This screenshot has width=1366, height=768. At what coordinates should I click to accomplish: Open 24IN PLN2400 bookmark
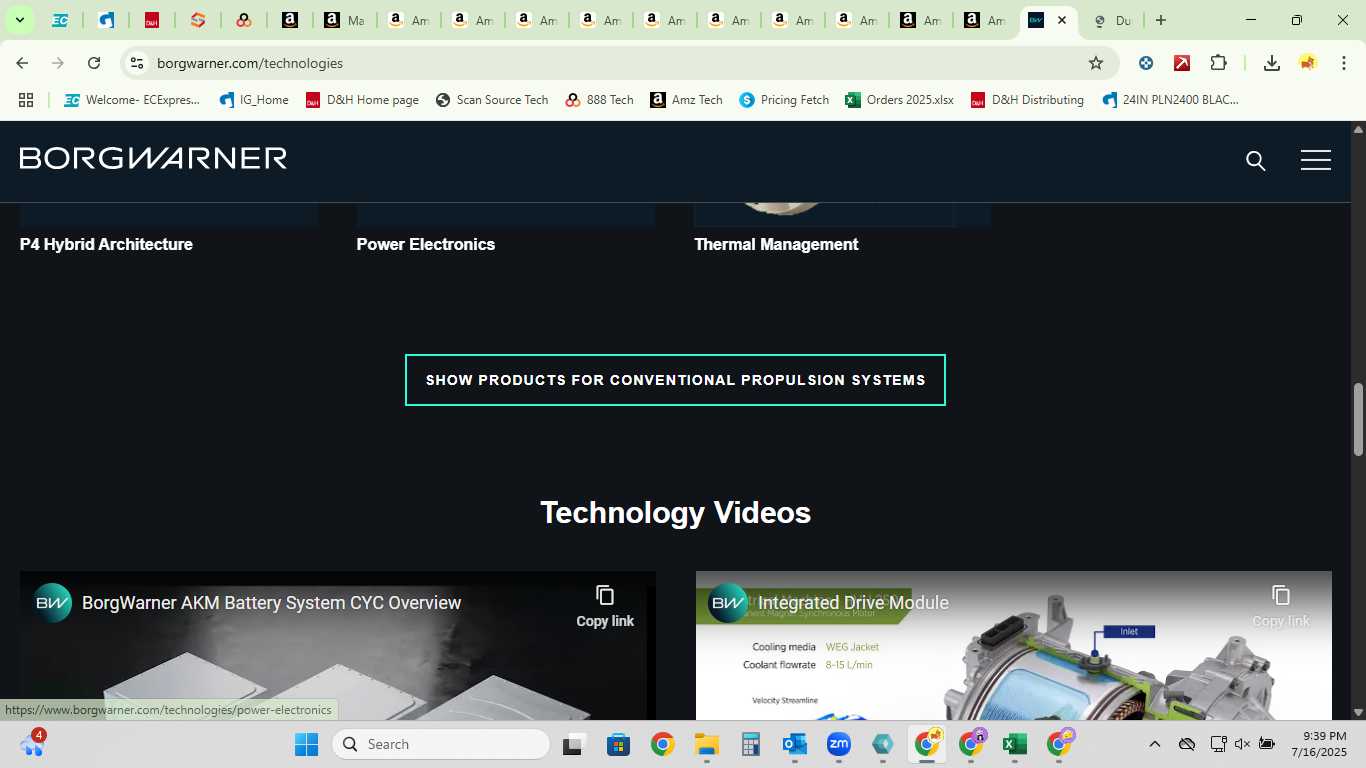pyautogui.click(x=1170, y=100)
